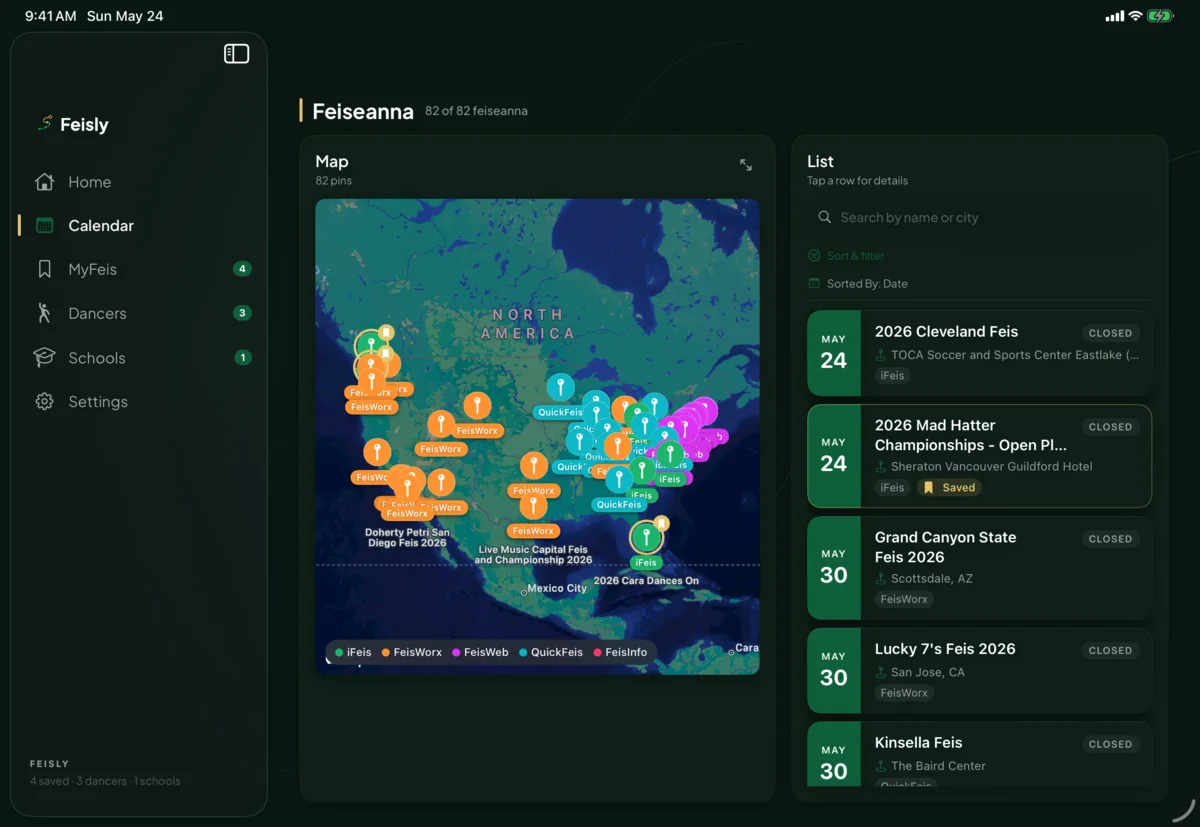This screenshot has width=1200, height=827.
Task: Open the Kinsella Feis row
Action: (x=979, y=754)
